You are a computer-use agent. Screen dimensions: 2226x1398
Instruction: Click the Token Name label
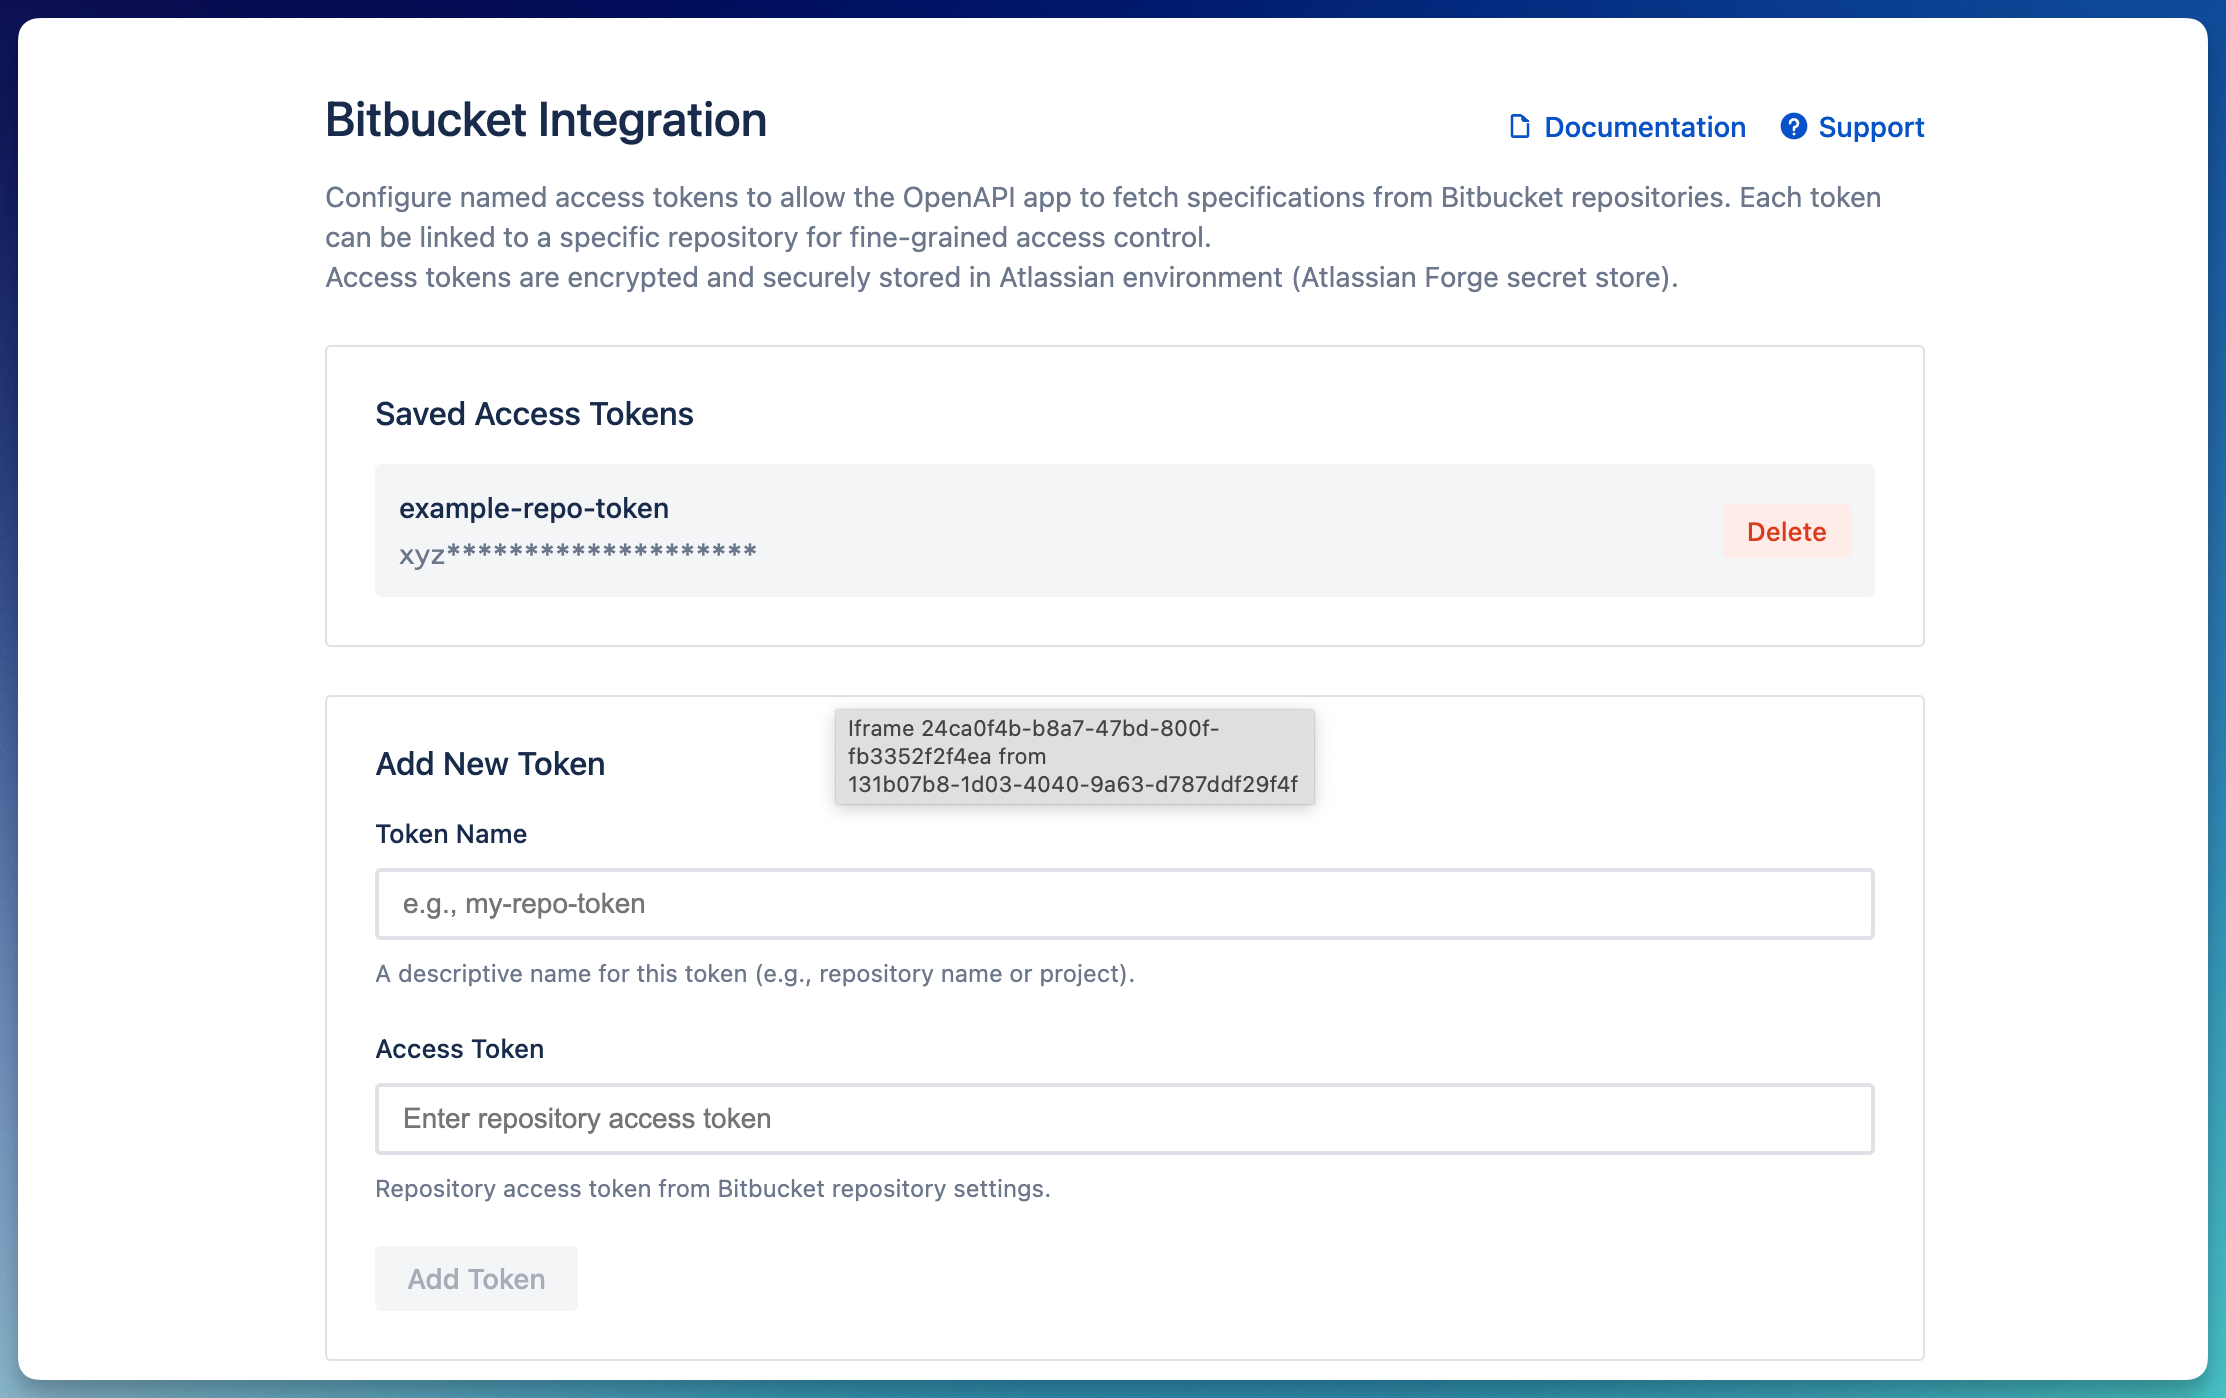pos(451,833)
